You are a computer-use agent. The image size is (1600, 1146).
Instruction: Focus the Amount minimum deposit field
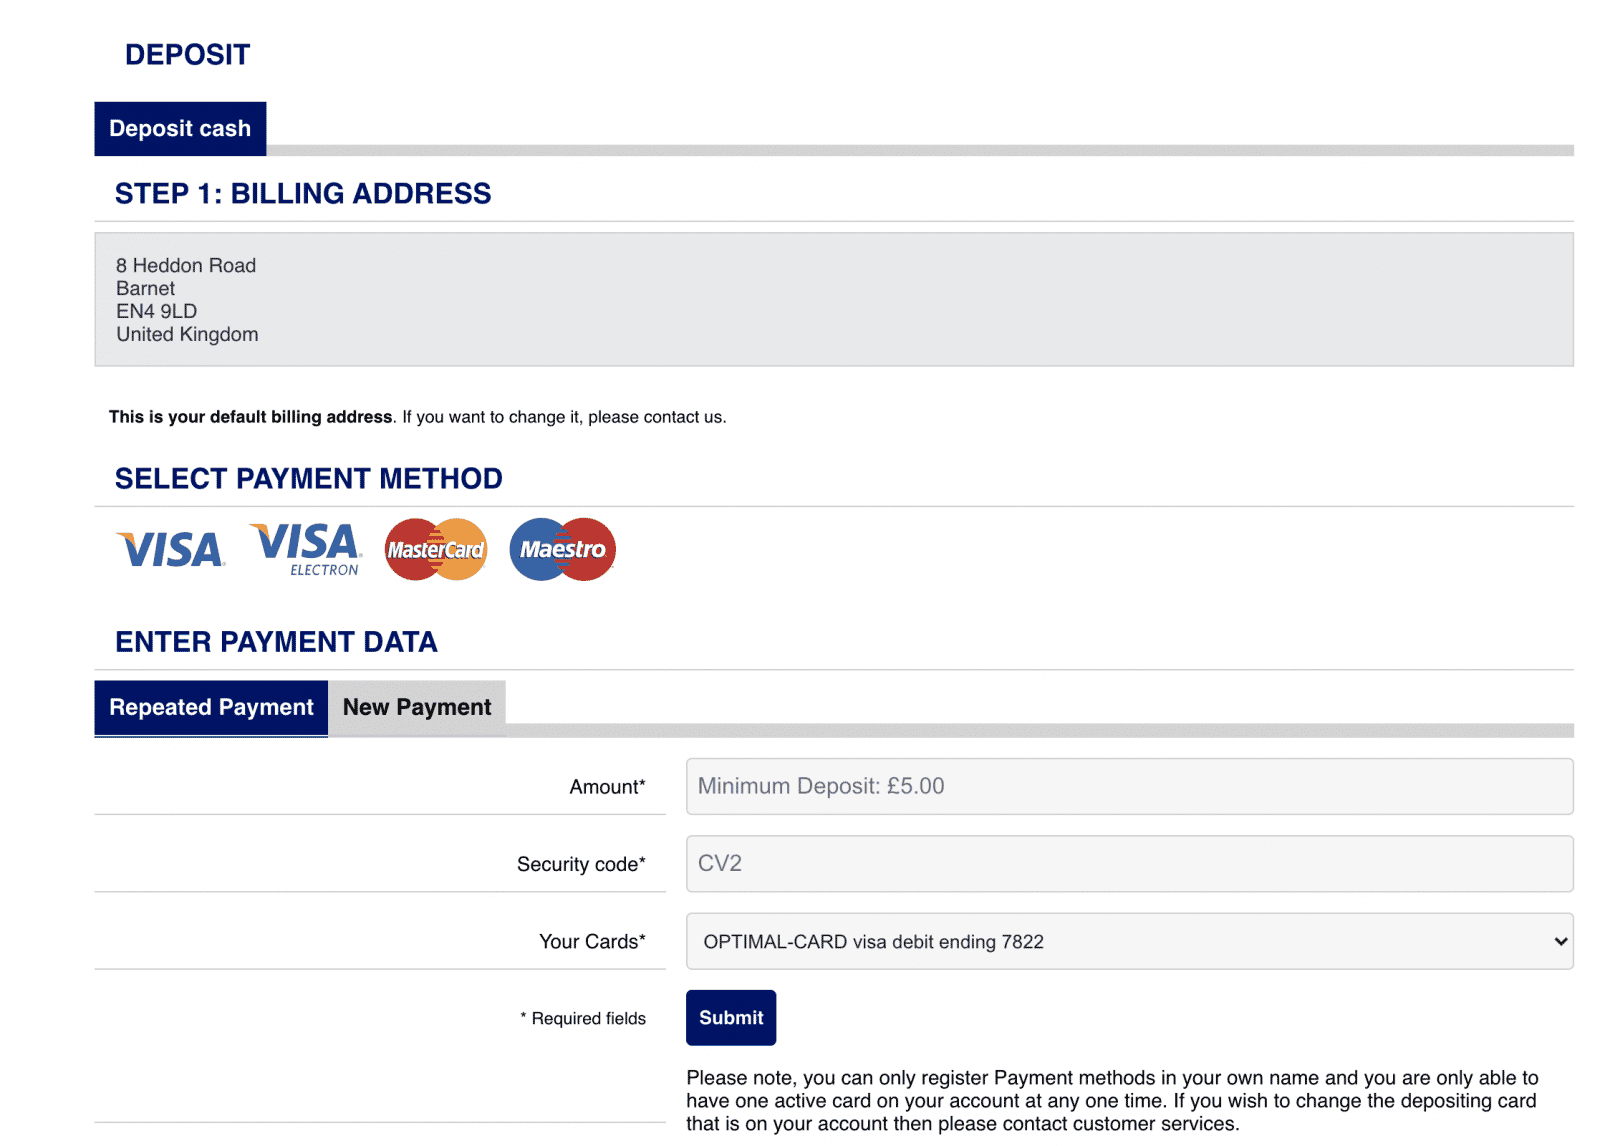pyautogui.click(x=1129, y=786)
